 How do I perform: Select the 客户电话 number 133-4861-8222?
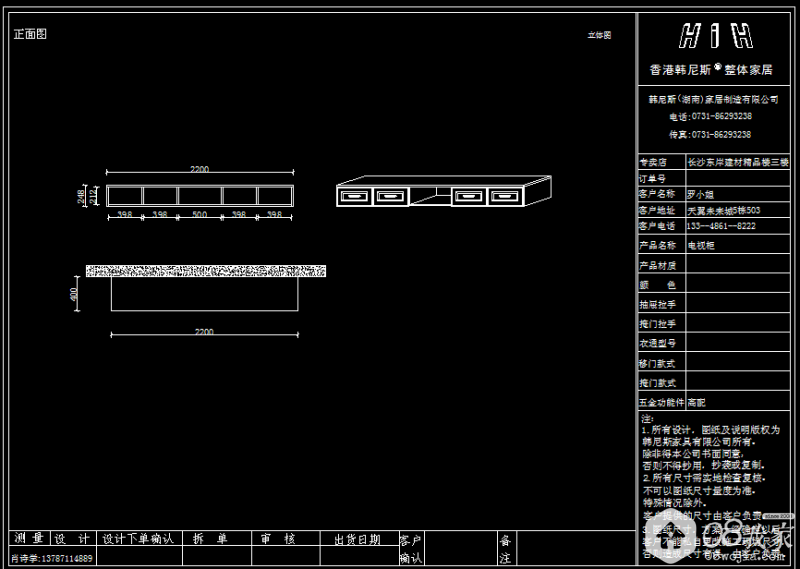[x=721, y=227]
